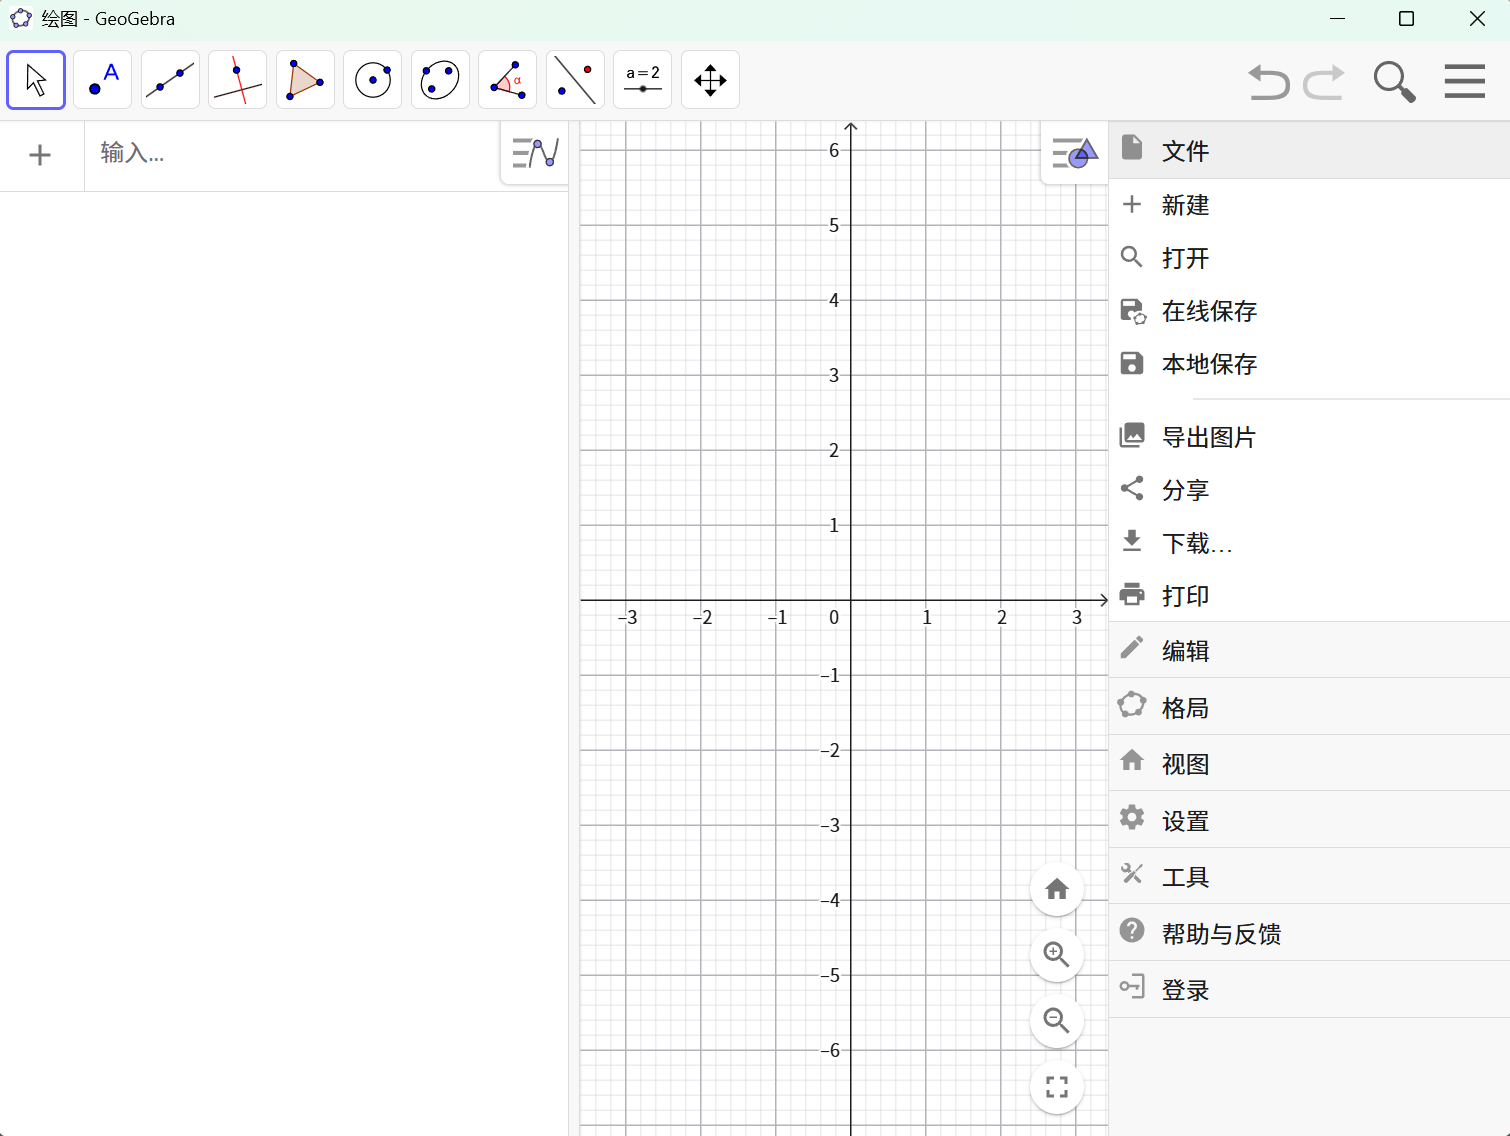Select the Move Graphics View tool
Screen dimensions: 1510x1136
[710, 79]
